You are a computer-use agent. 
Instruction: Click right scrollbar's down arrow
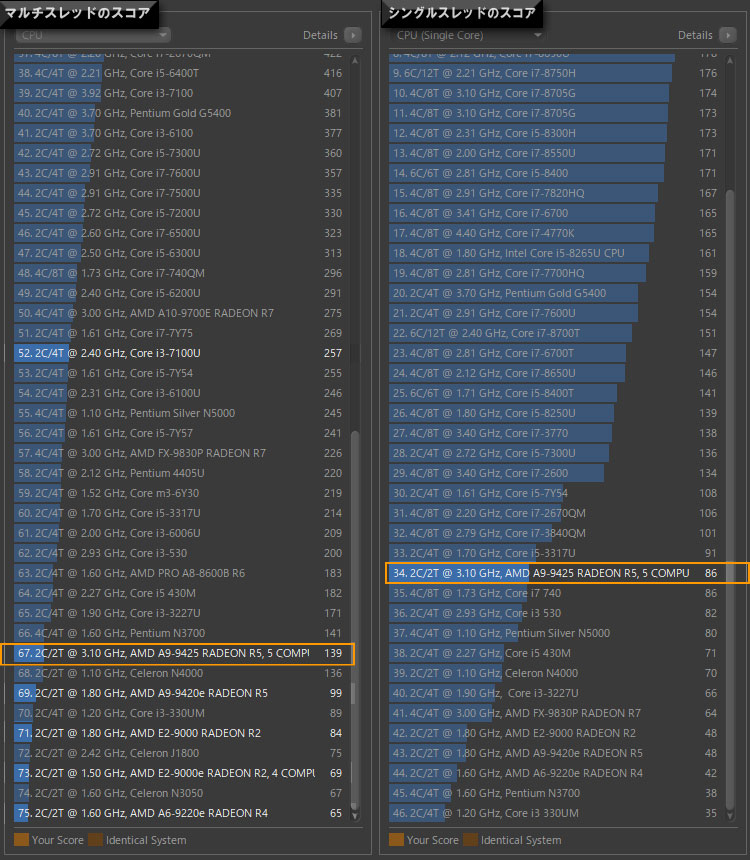tap(731, 818)
